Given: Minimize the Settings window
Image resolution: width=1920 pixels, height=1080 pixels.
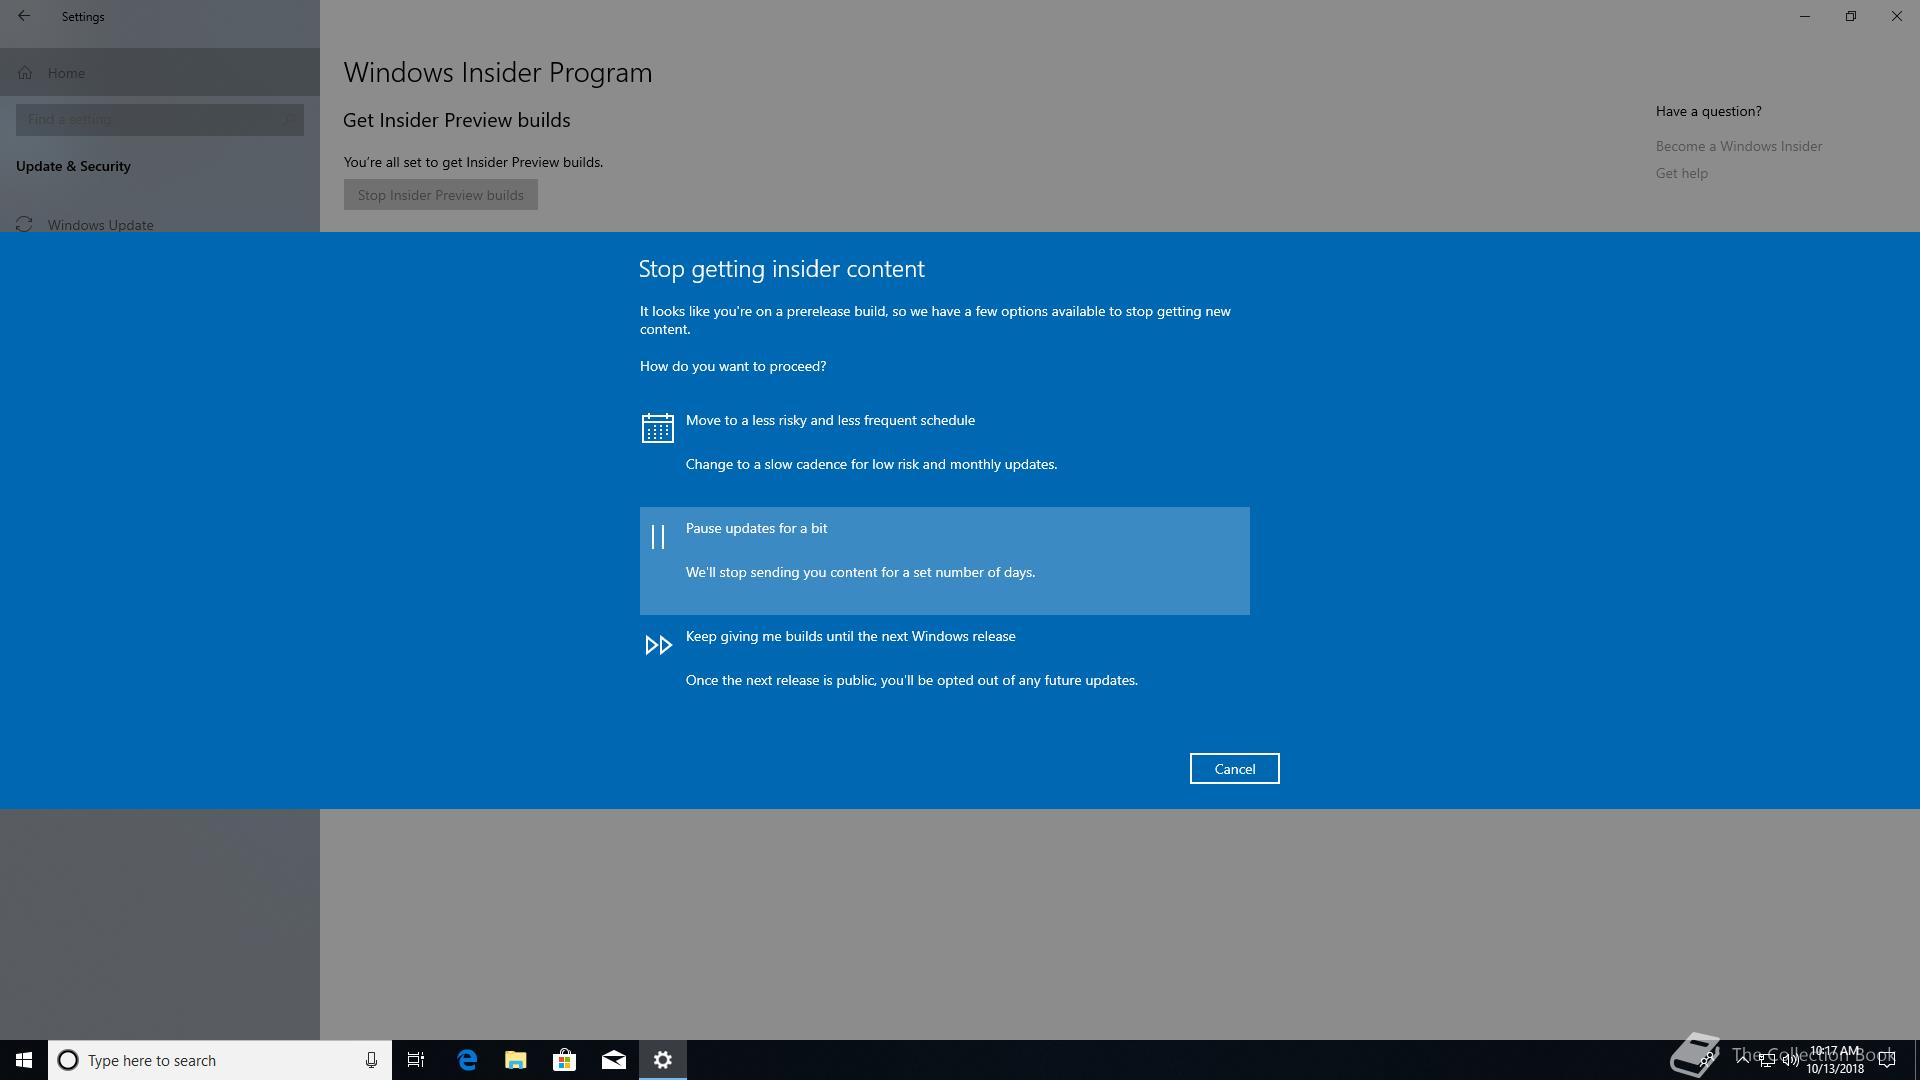Looking at the screenshot, I should pyautogui.click(x=1805, y=16).
